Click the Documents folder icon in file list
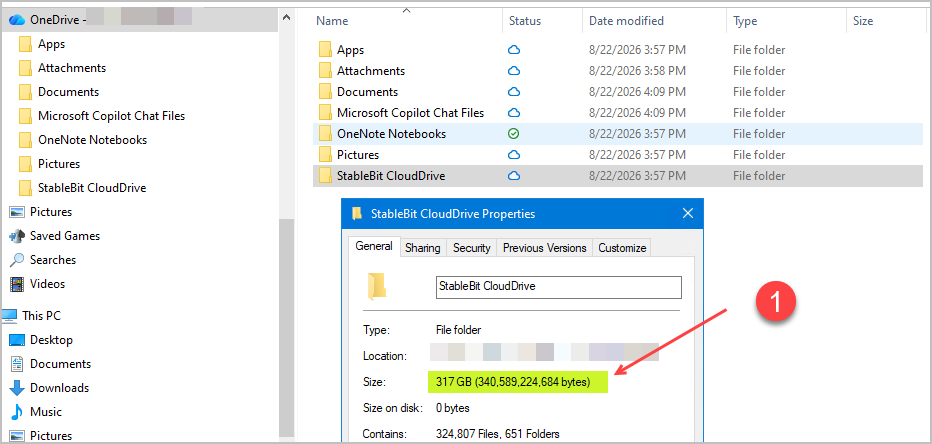The width and height of the screenshot is (932, 444). pos(325,92)
